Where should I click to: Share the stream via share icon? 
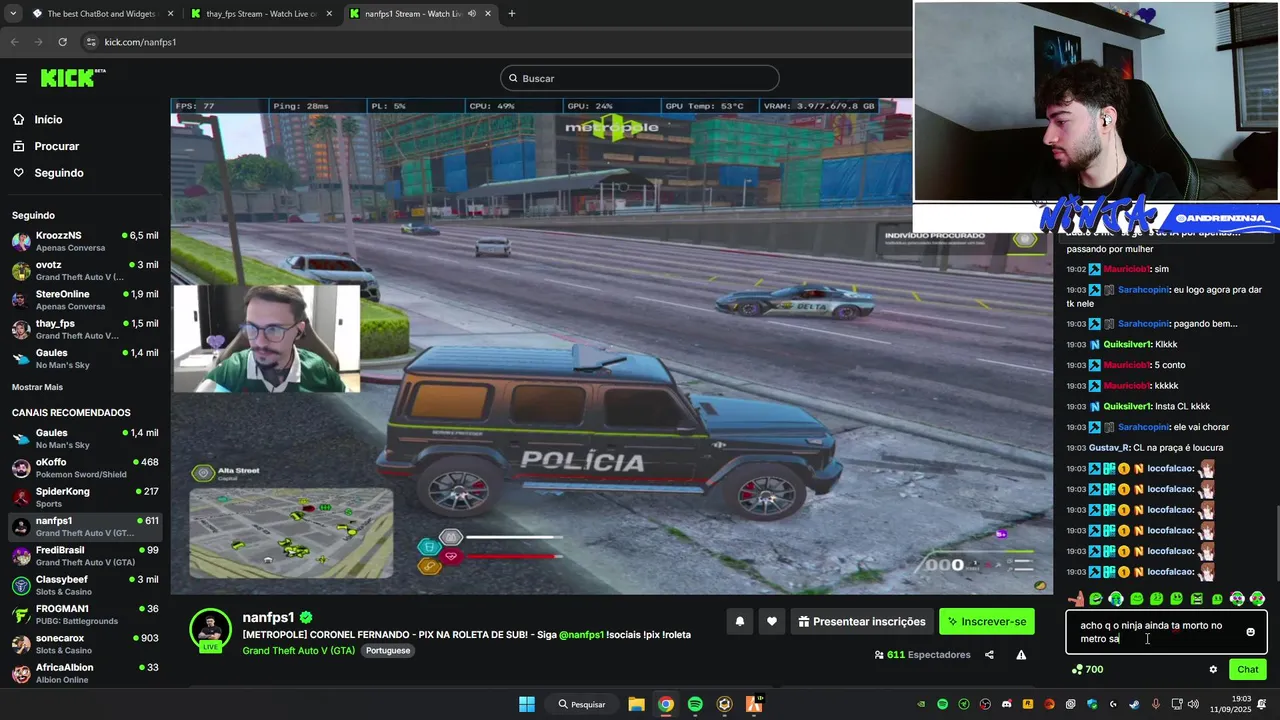coord(989,655)
